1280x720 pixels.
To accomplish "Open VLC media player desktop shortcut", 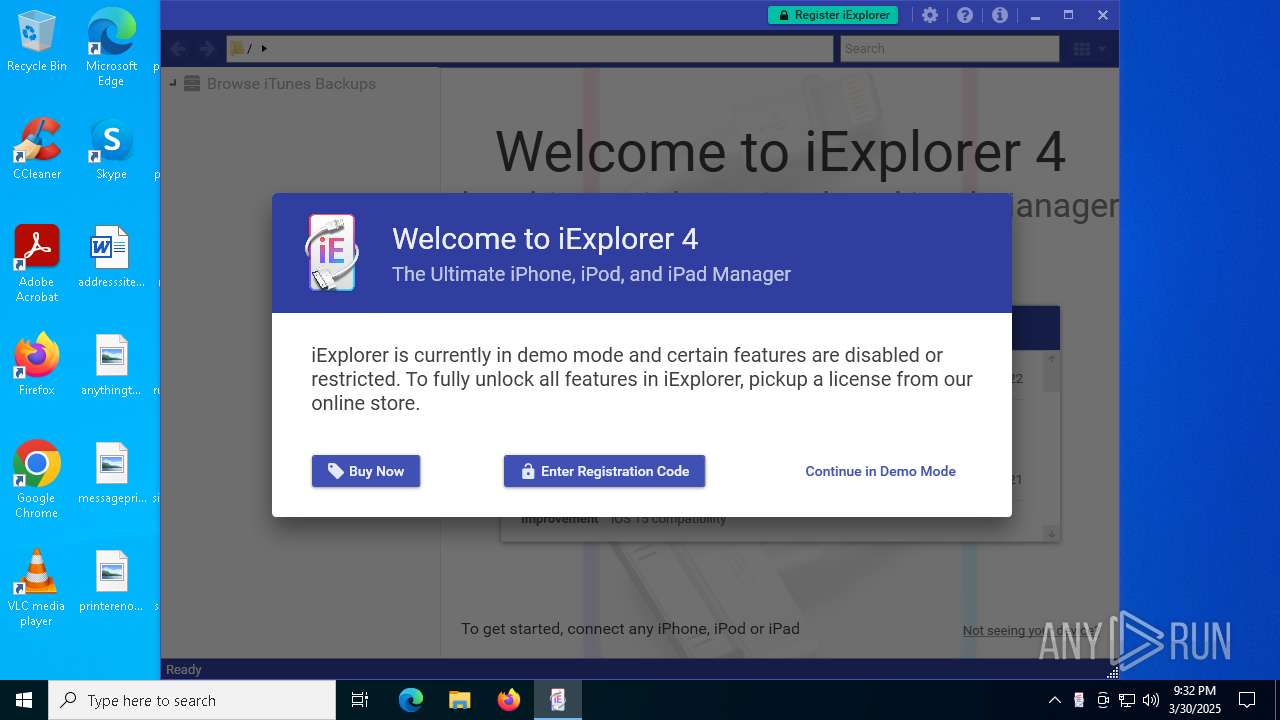I will pyautogui.click(x=37, y=588).
